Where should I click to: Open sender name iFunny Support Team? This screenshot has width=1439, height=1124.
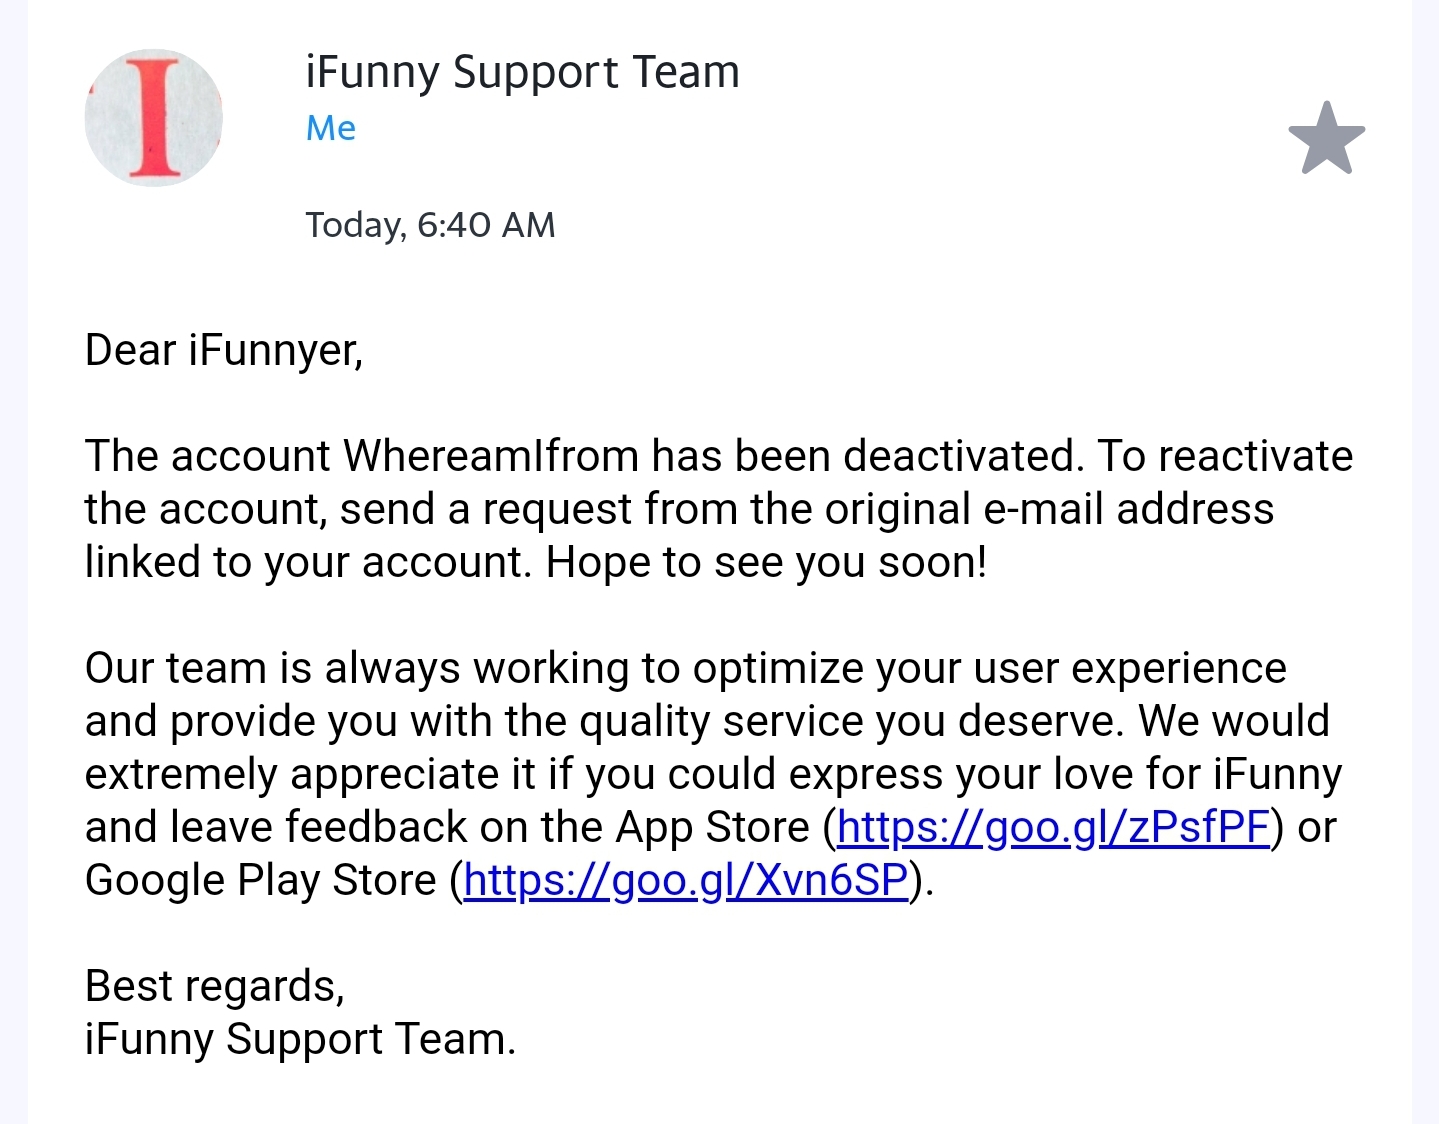522,72
